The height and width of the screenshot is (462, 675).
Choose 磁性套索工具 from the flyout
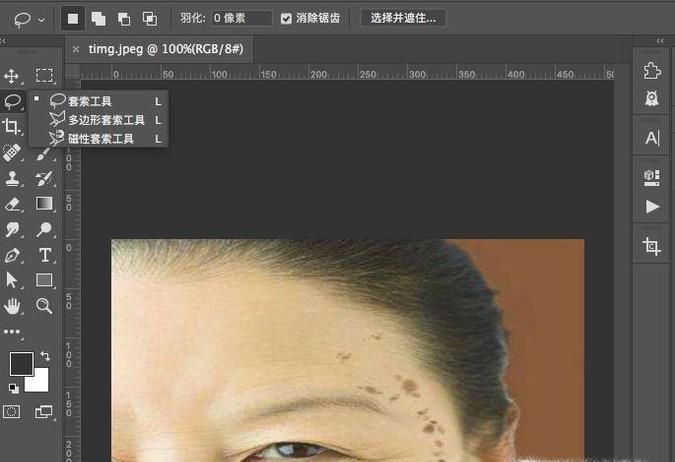(x=99, y=139)
